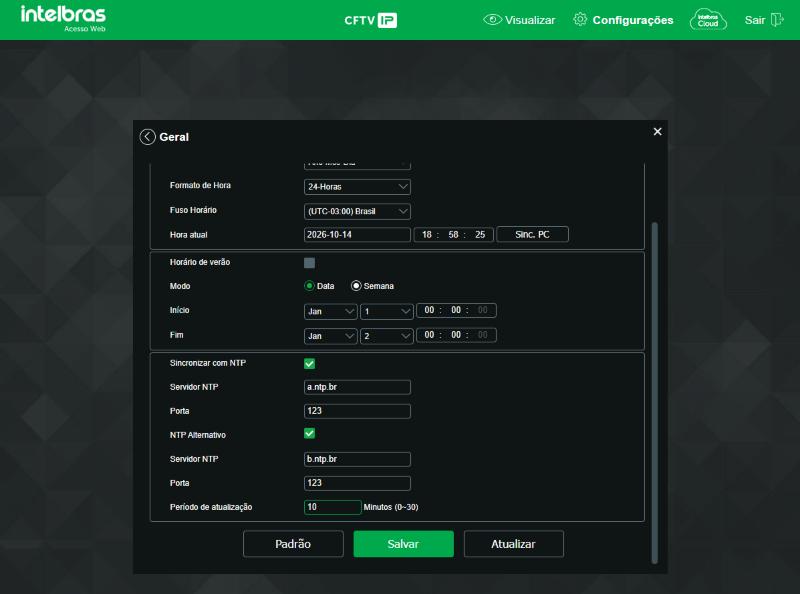This screenshot has width=800, height=594.
Task: Click the minutes value 58 in Hora atual
Action: point(453,235)
